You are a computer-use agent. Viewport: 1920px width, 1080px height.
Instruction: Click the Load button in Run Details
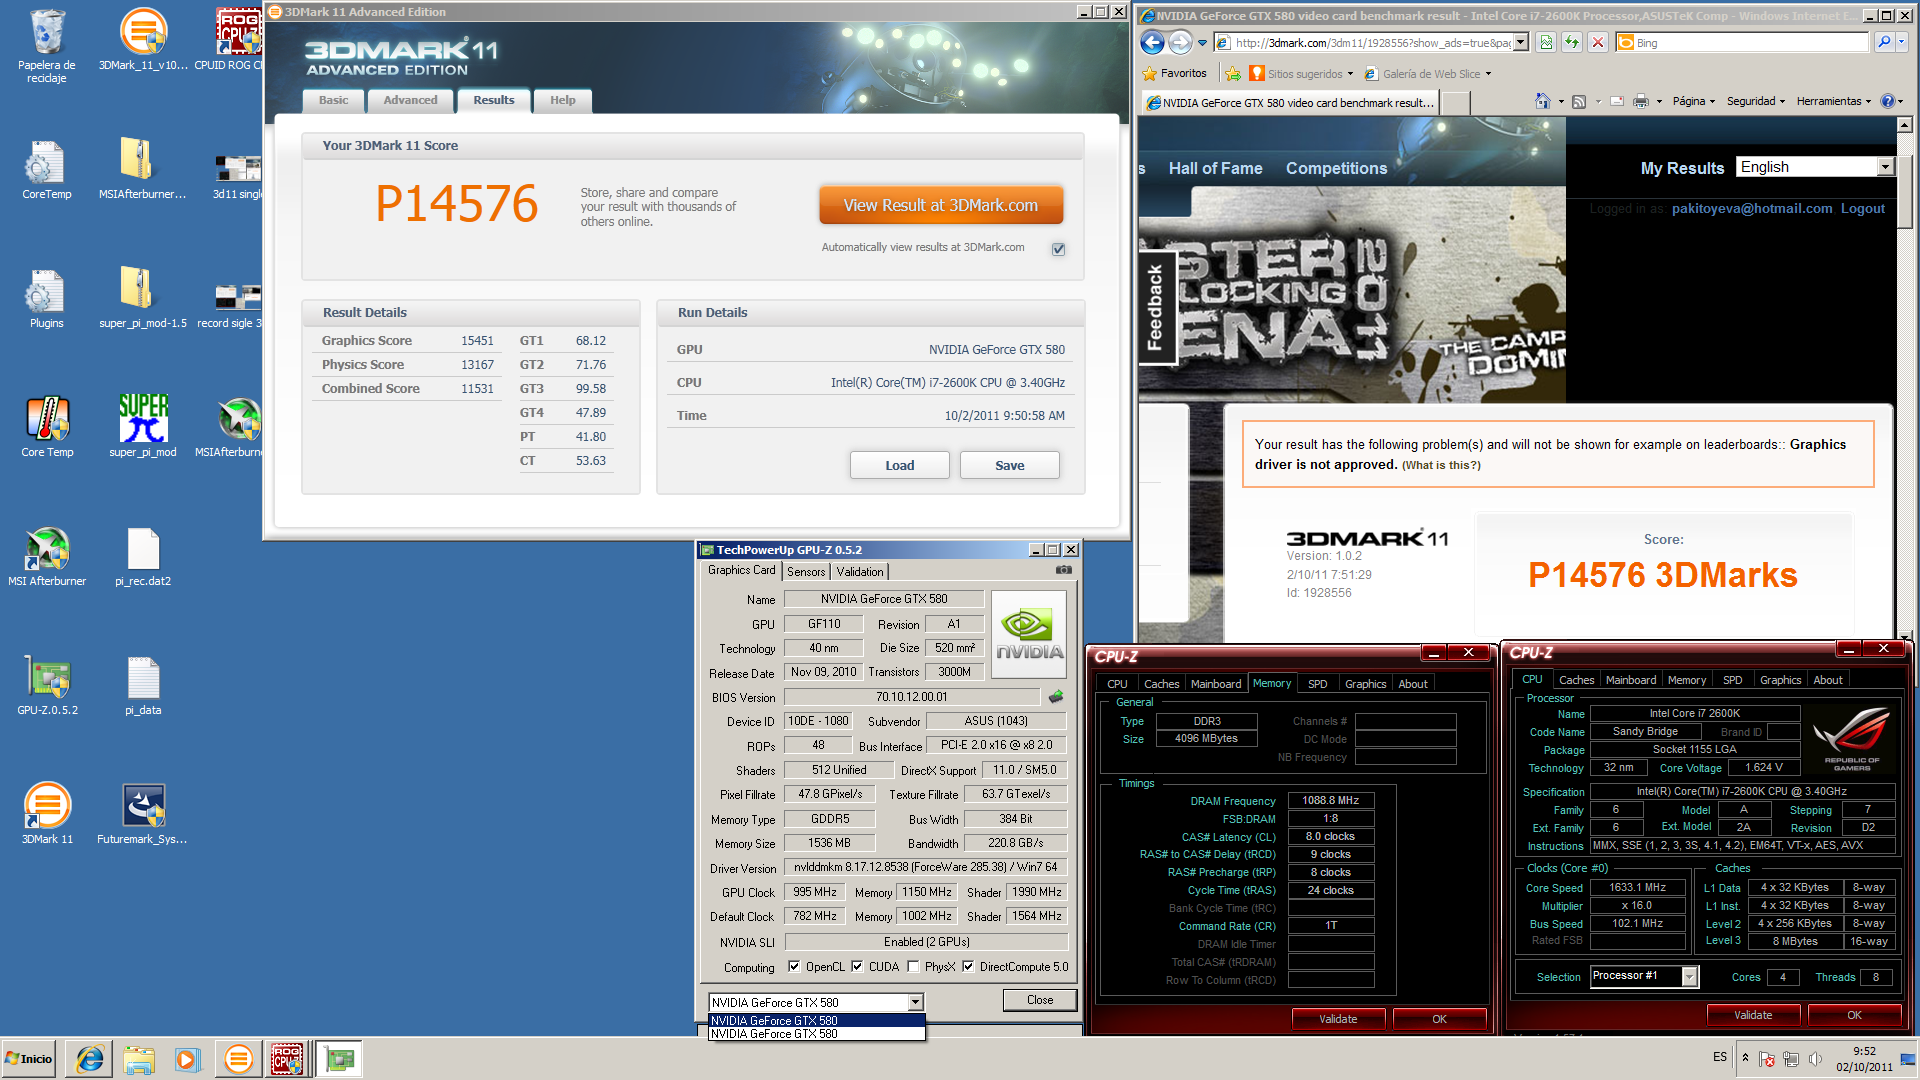899,465
